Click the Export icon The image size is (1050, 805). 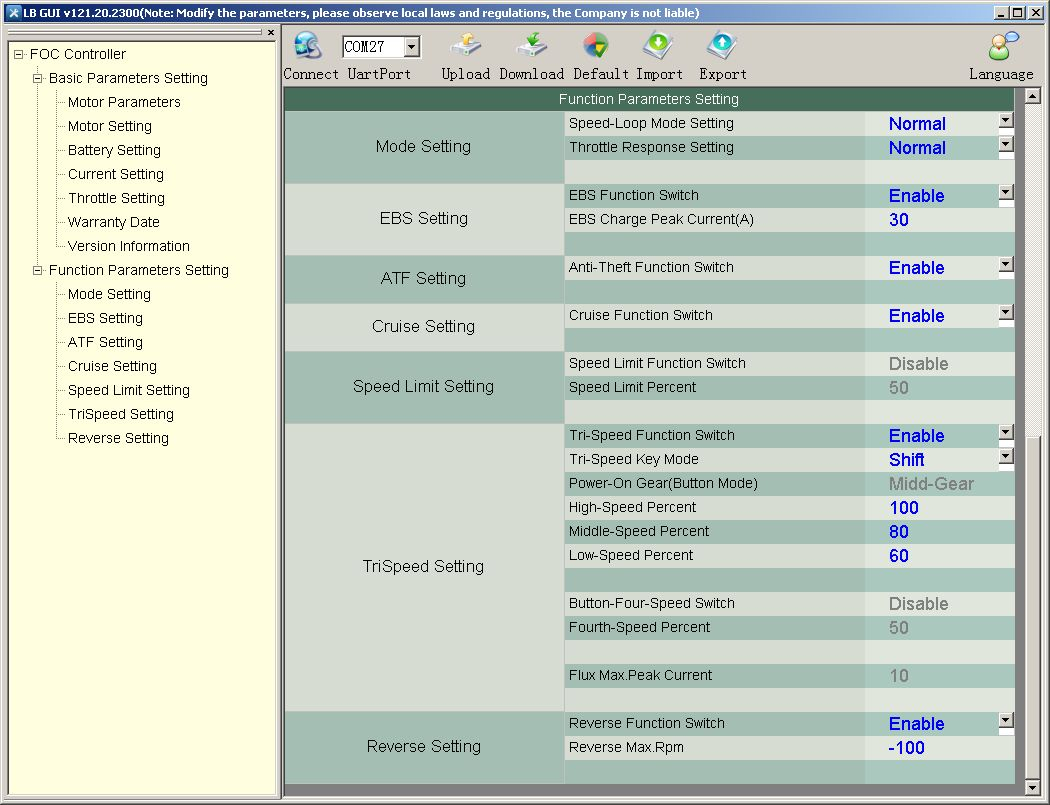[722, 47]
